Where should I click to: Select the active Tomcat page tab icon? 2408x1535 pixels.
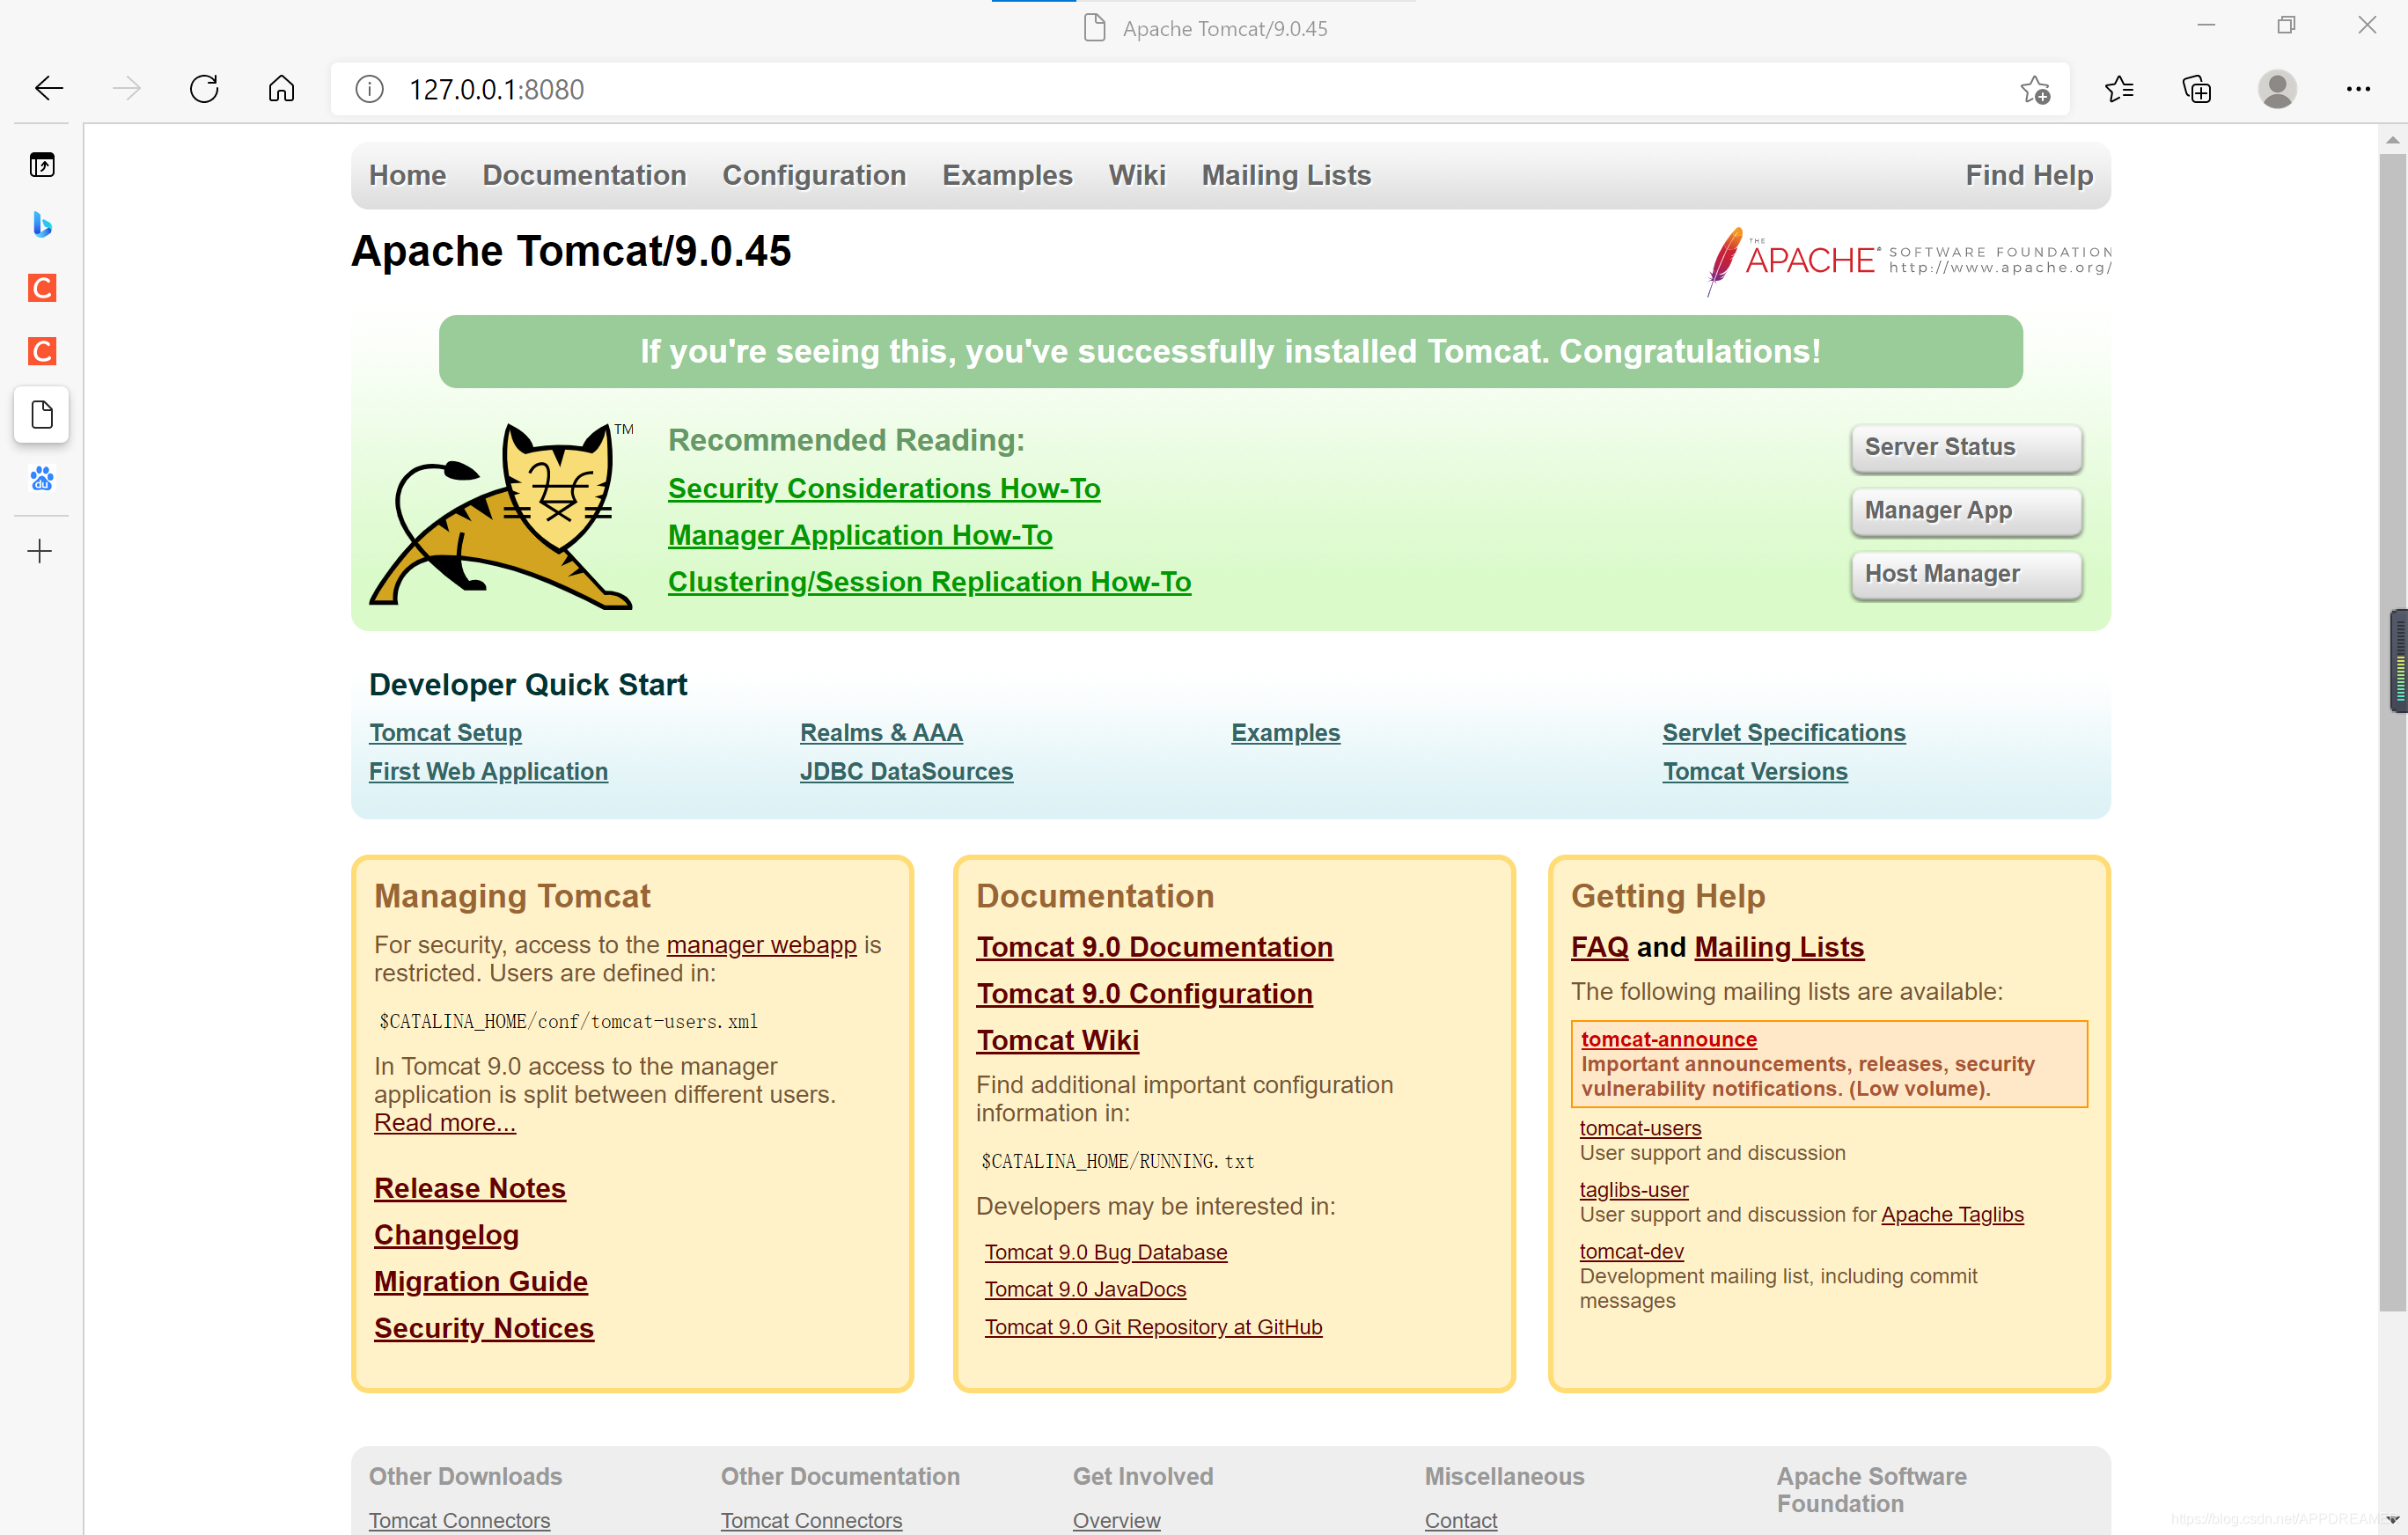pos(41,414)
